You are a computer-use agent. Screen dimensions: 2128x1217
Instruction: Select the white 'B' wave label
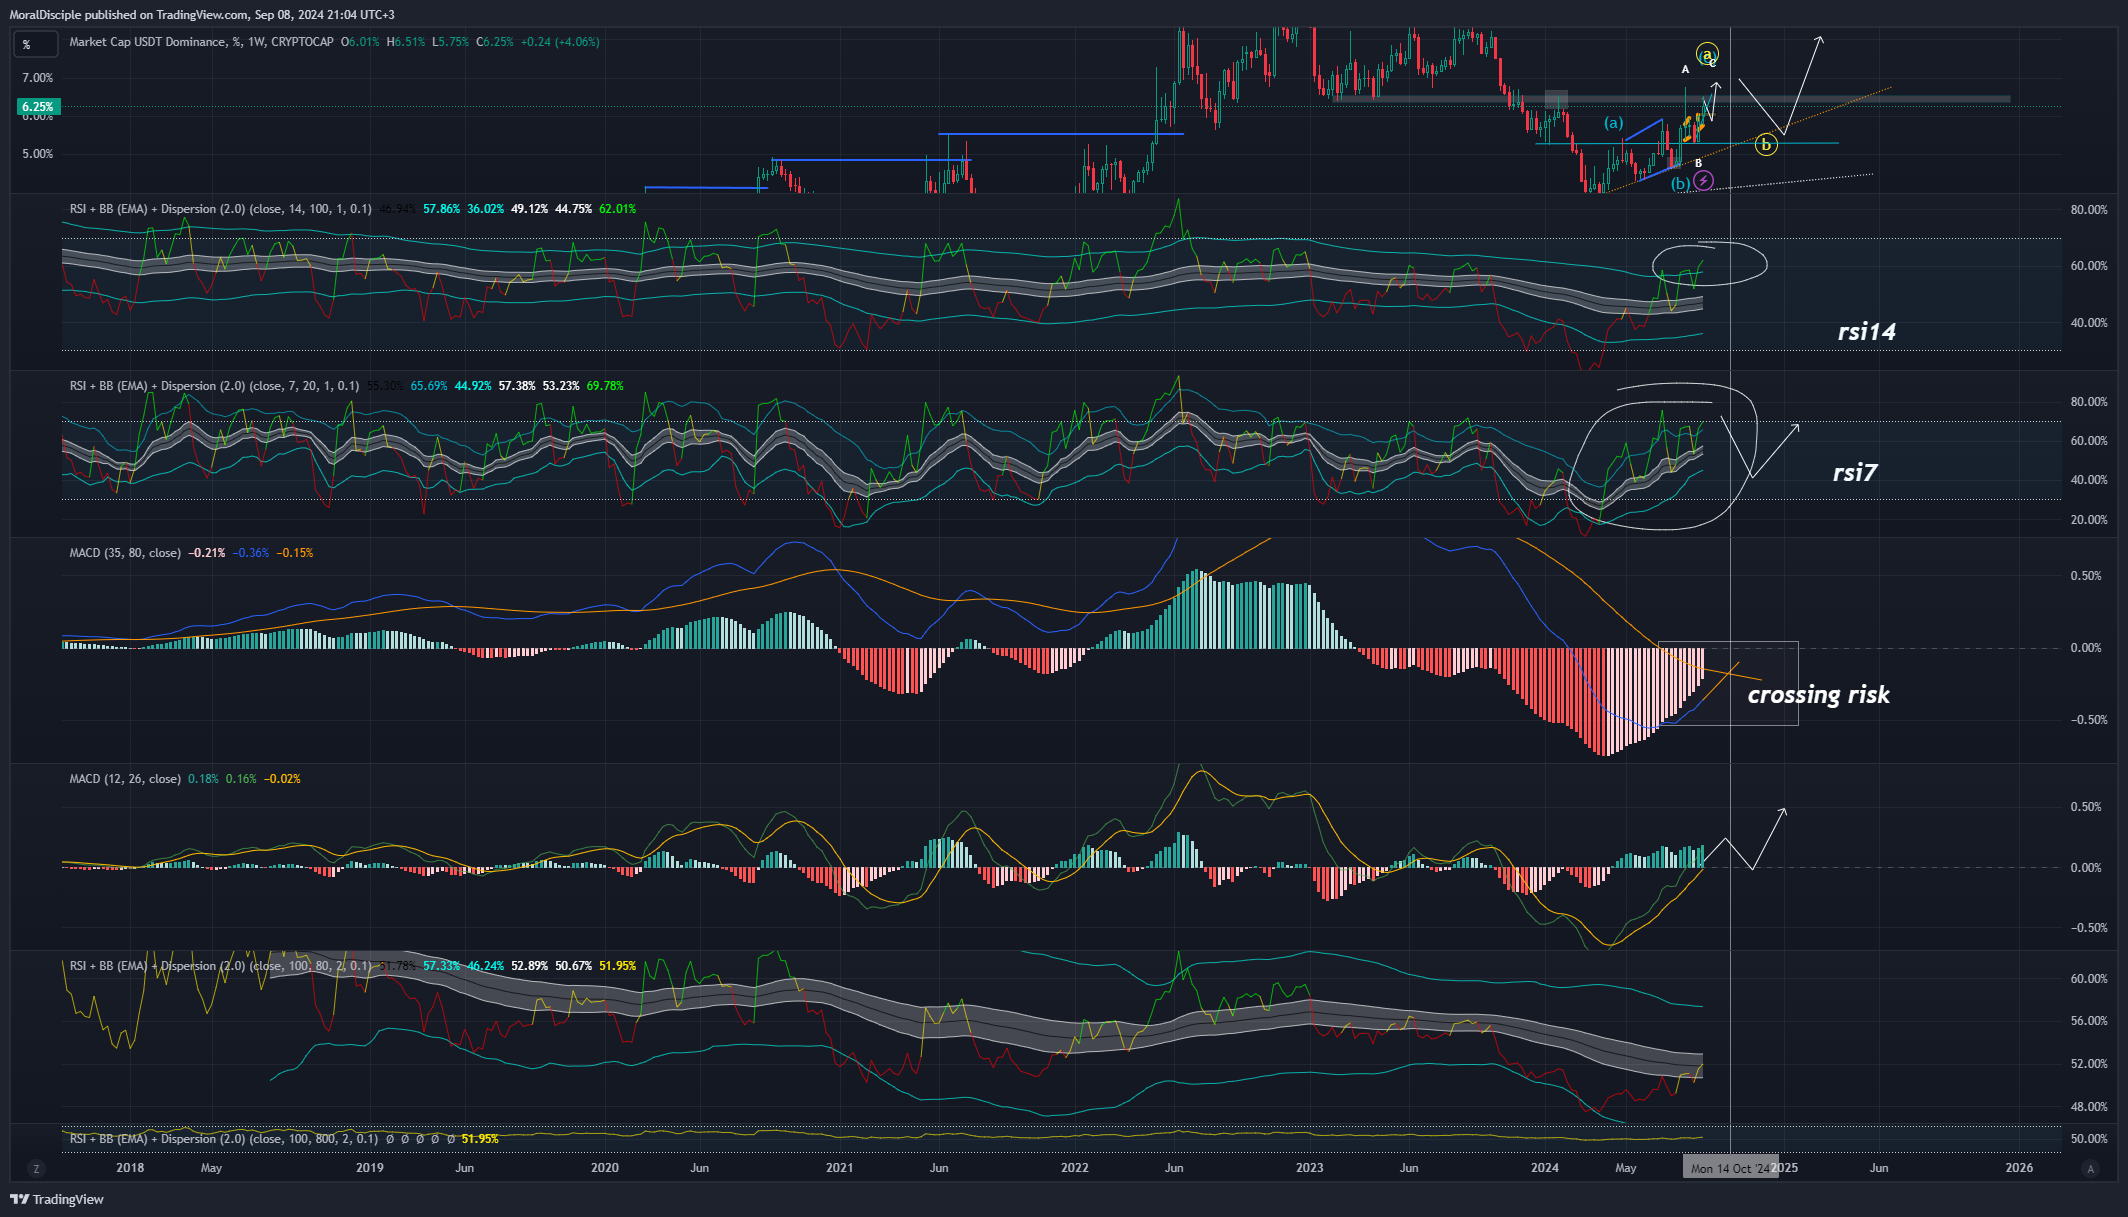coord(1698,163)
